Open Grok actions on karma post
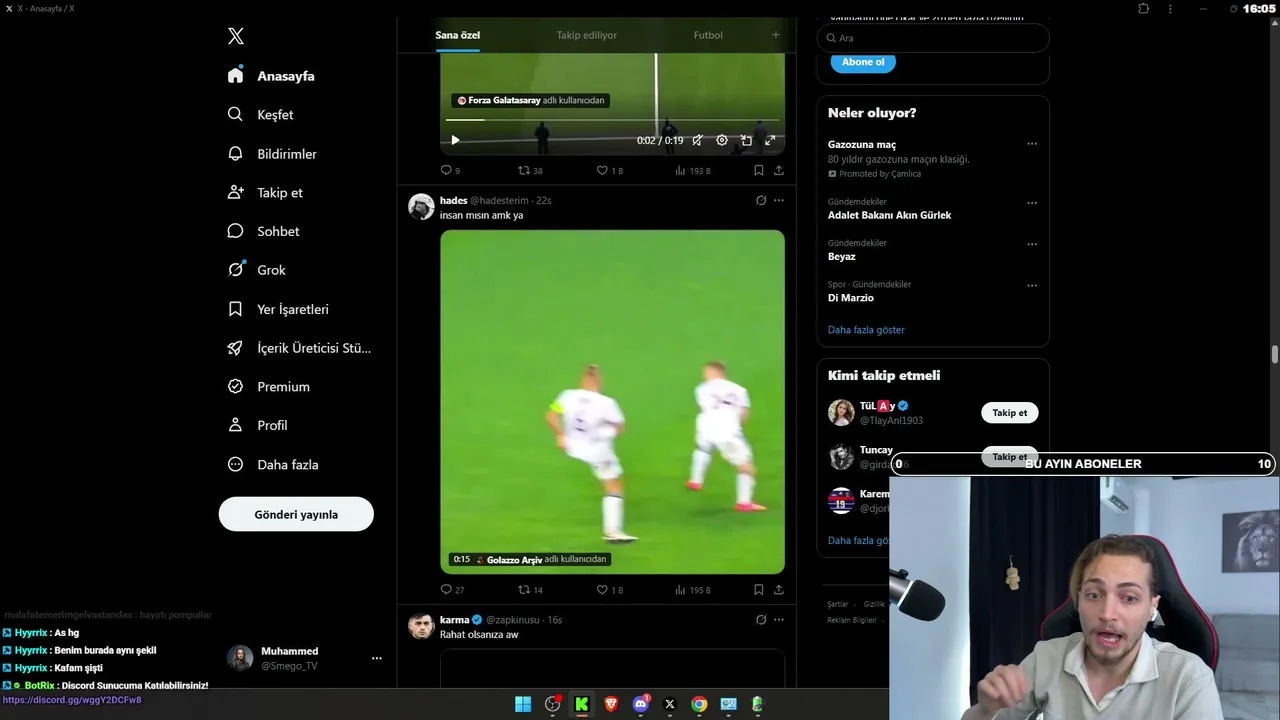Image resolution: width=1280 pixels, height=720 pixels. coord(761,620)
